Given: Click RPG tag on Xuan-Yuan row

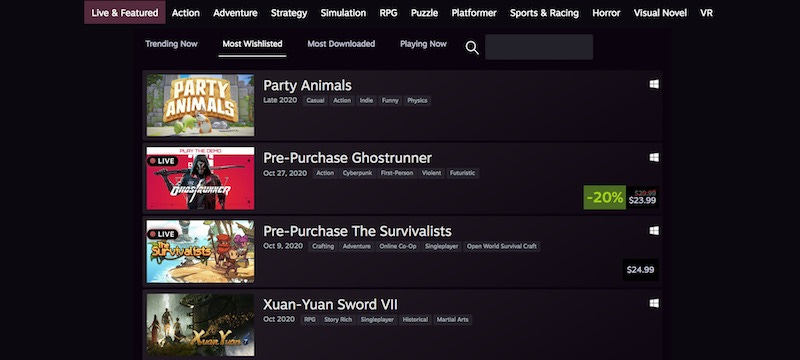Looking at the screenshot, I should click(310, 320).
